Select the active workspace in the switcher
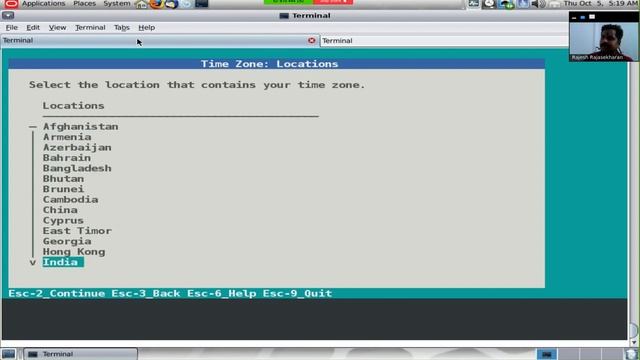The width and height of the screenshot is (640, 360). pyautogui.click(x=547, y=354)
